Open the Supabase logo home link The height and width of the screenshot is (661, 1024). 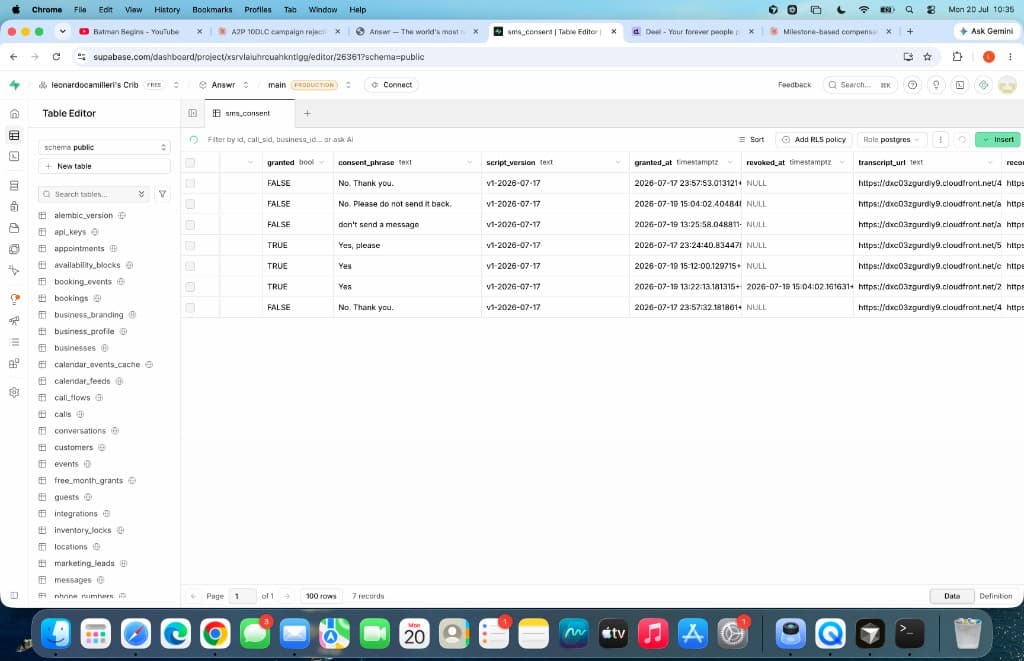14,85
